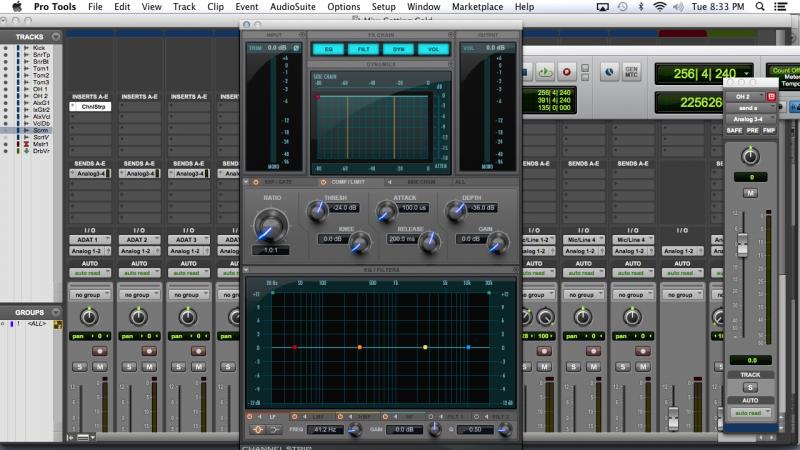Click the DEPTH knob
The width and height of the screenshot is (800, 450).
coord(456,211)
